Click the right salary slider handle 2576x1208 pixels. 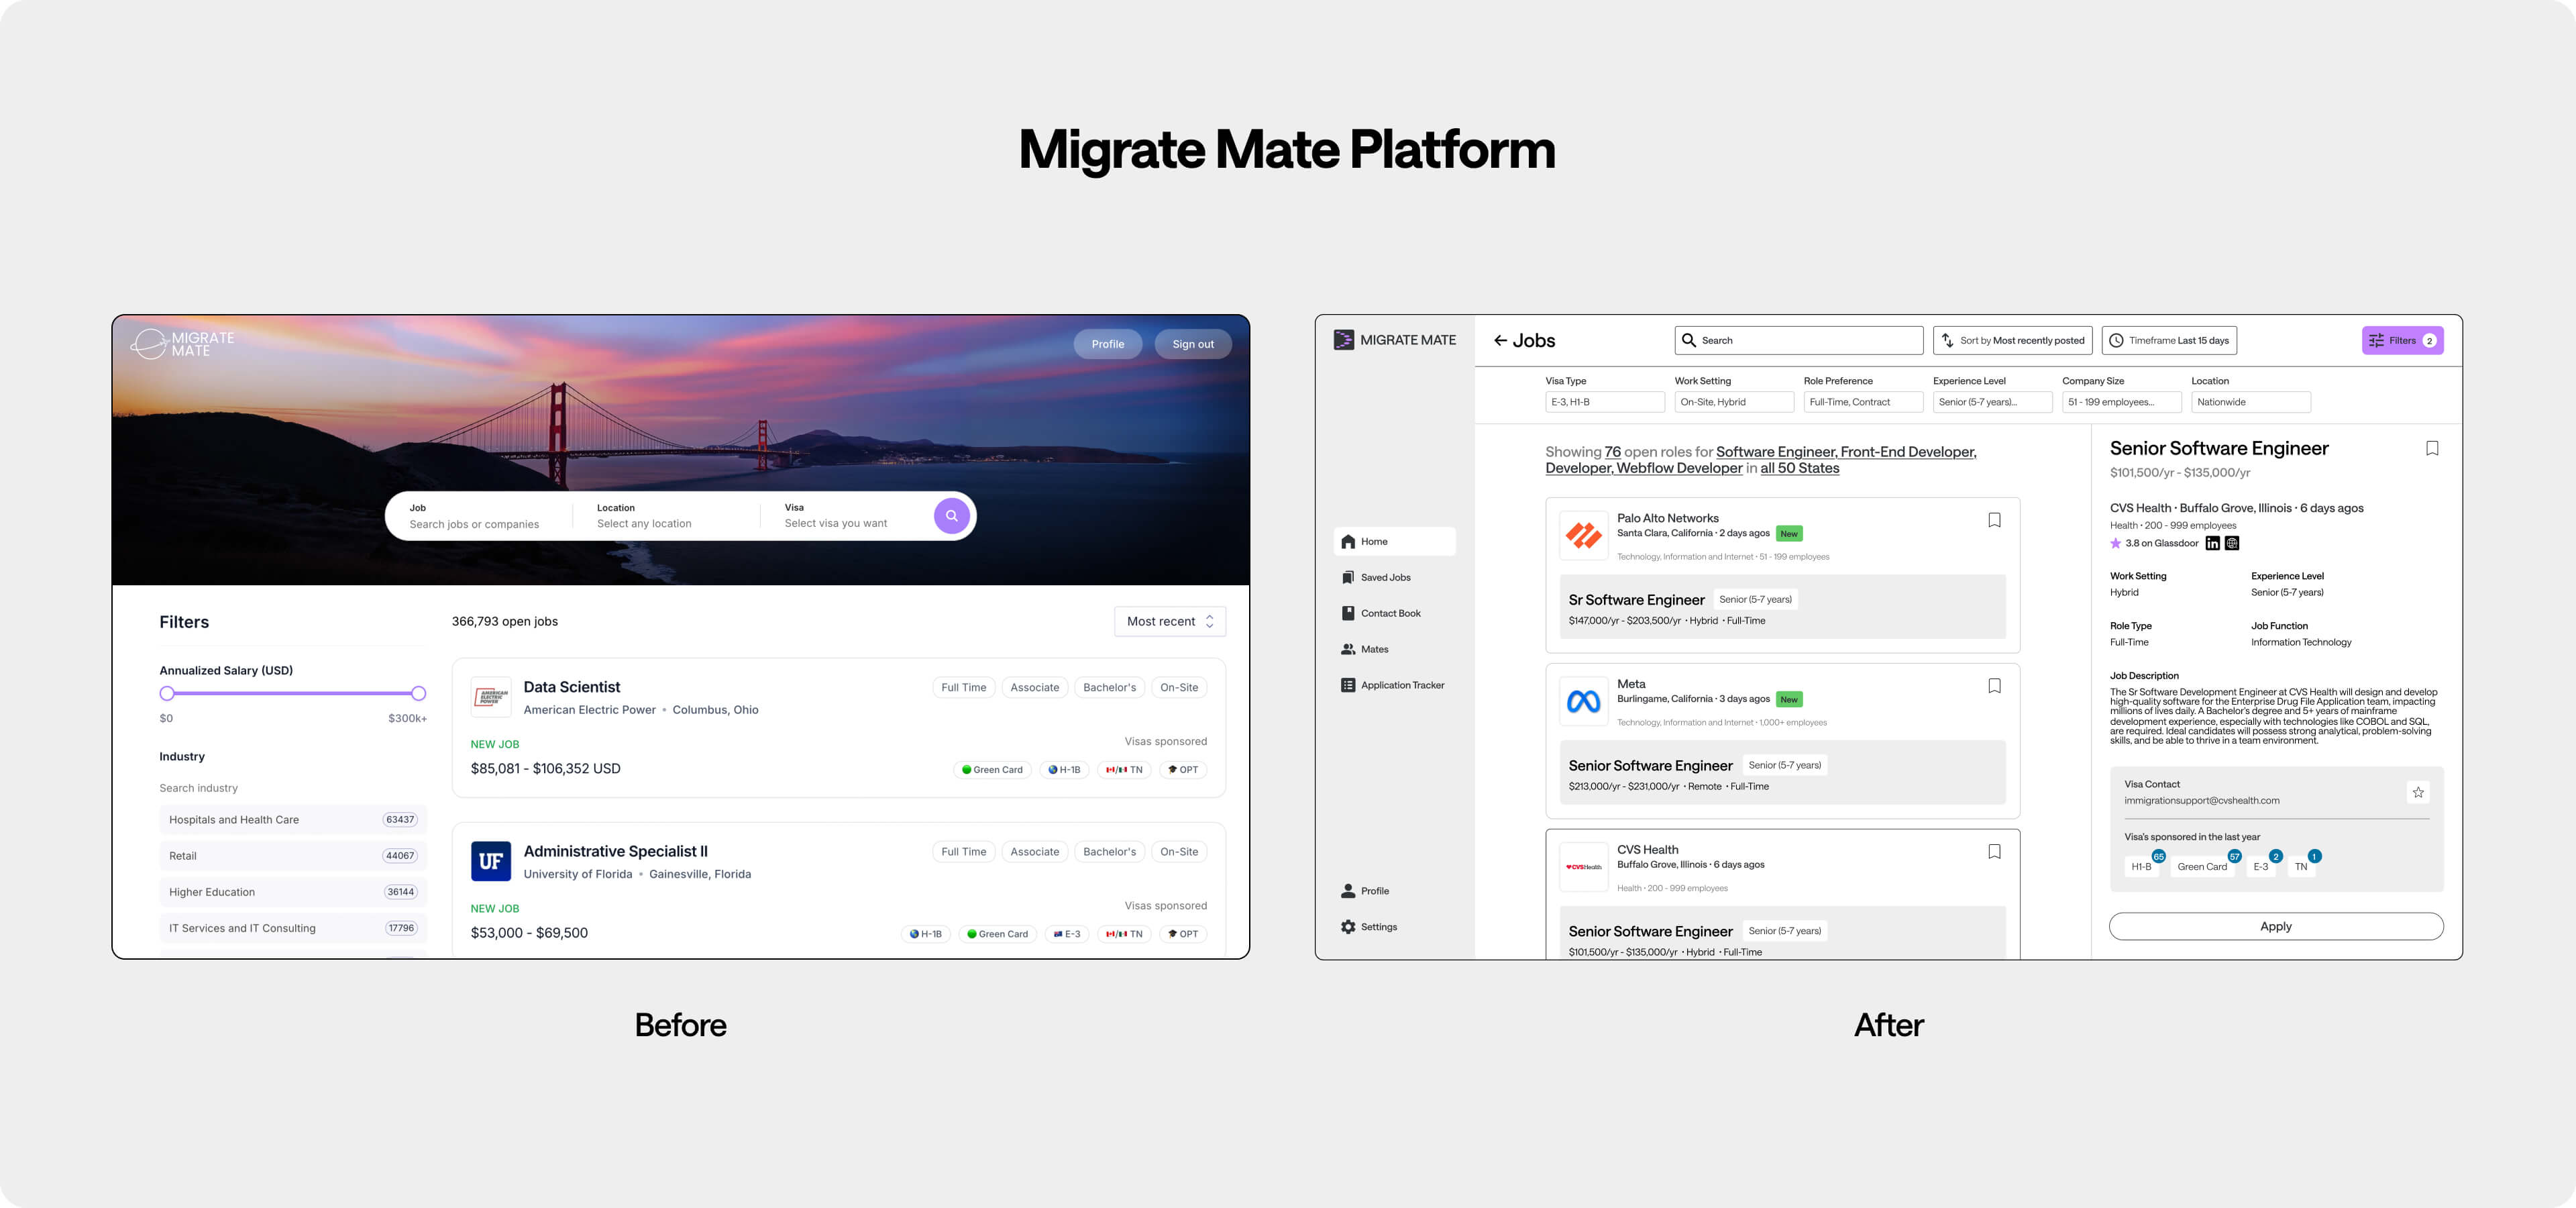click(419, 693)
